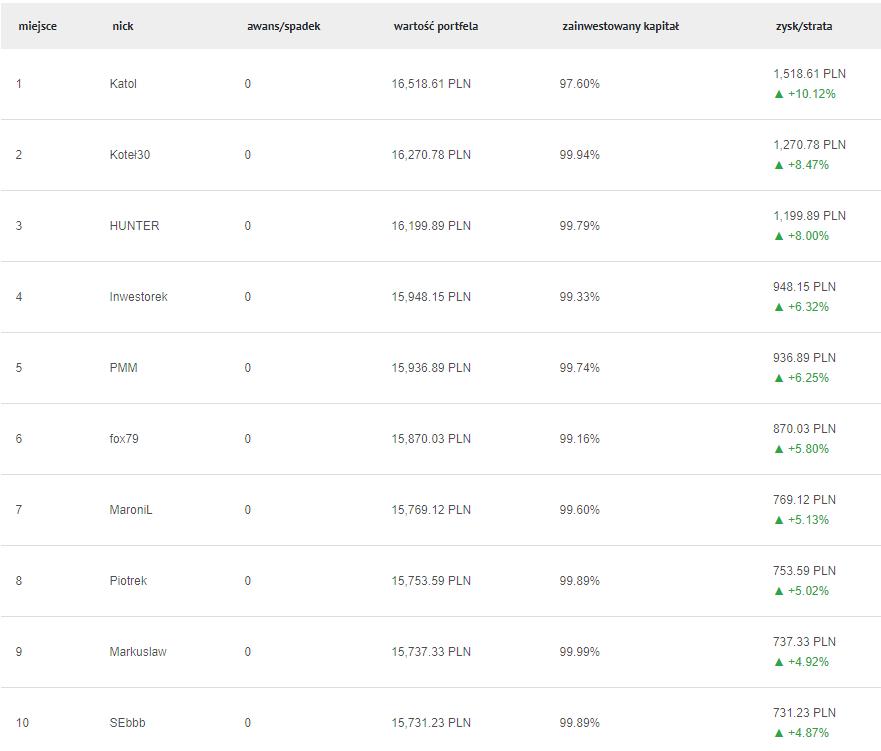
Task: Select the user Markuslaw
Action: pyautogui.click(x=138, y=652)
